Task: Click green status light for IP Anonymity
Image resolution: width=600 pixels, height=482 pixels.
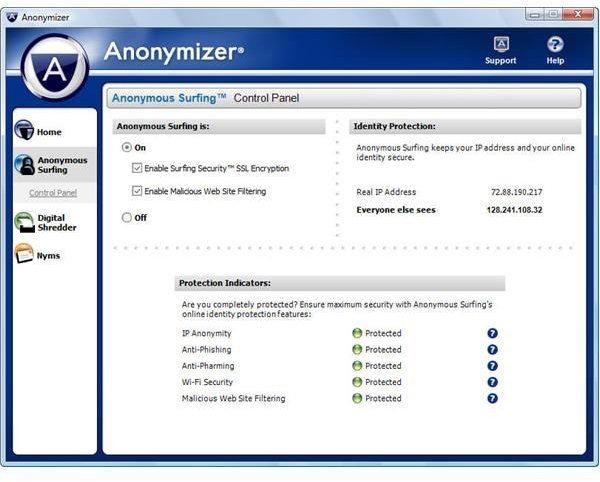Action: (357, 333)
